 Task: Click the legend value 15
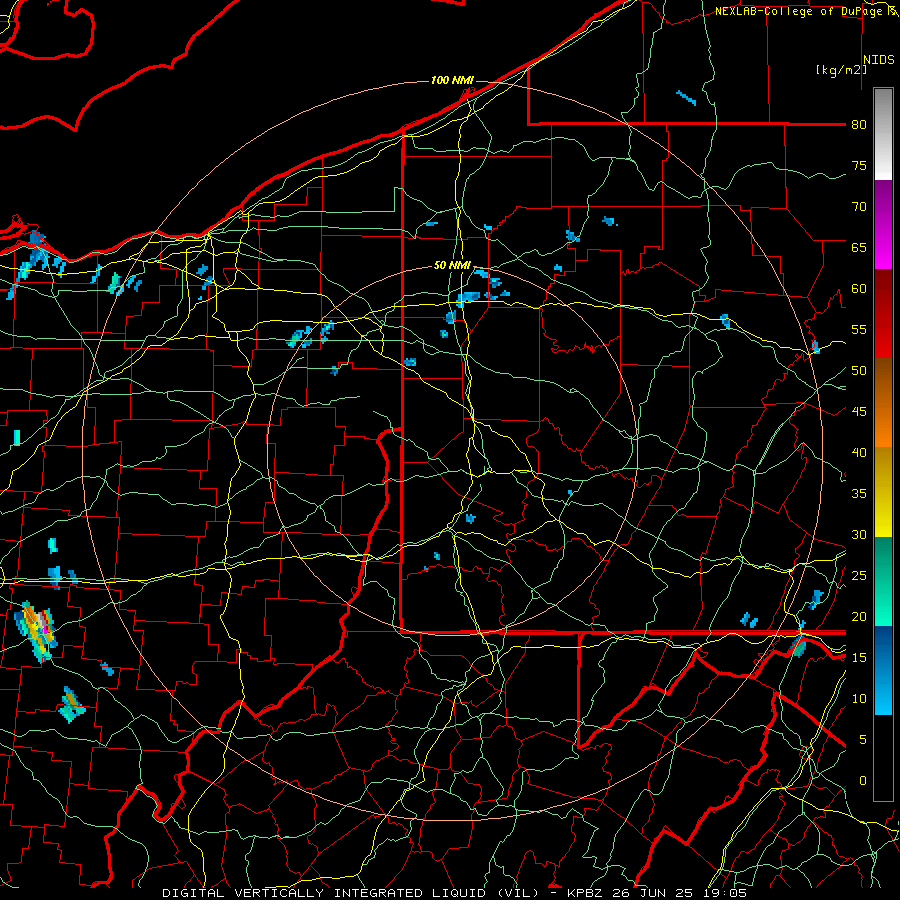(x=859, y=658)
